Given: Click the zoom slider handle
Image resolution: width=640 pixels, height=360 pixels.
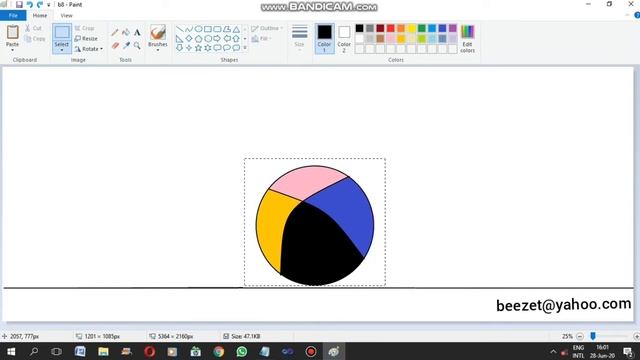Looking at the screenshot, I should 593,336.
